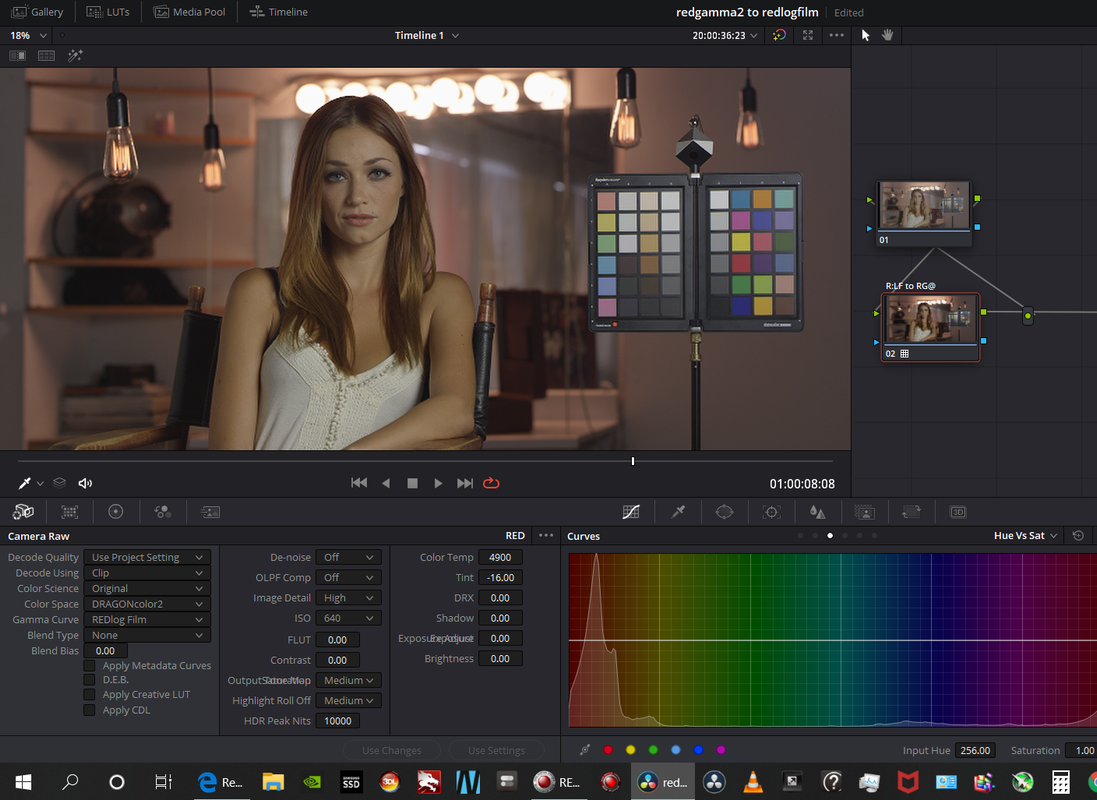The image size is (1097, 800).
Task: Open the RGB Mixer palette
Action: (163, 512)
